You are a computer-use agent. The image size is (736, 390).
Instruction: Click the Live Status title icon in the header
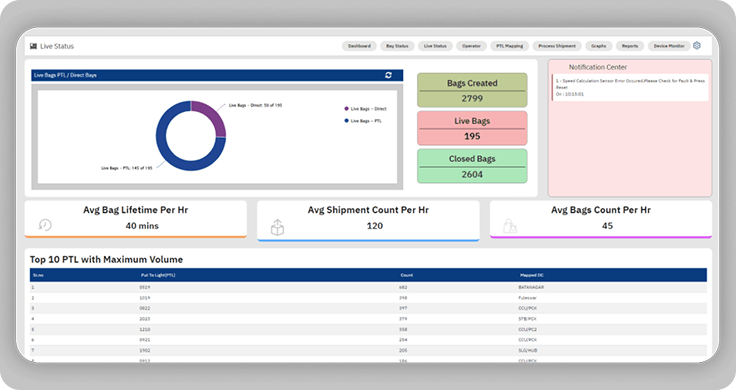pos(33,46)
